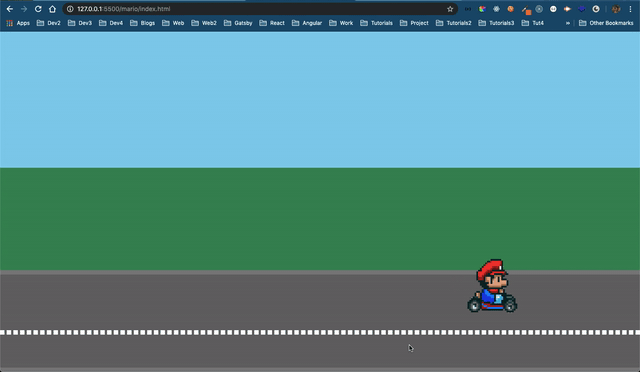Open the Other Bookmarks folder
640x372 pixels.
point(606,23)
